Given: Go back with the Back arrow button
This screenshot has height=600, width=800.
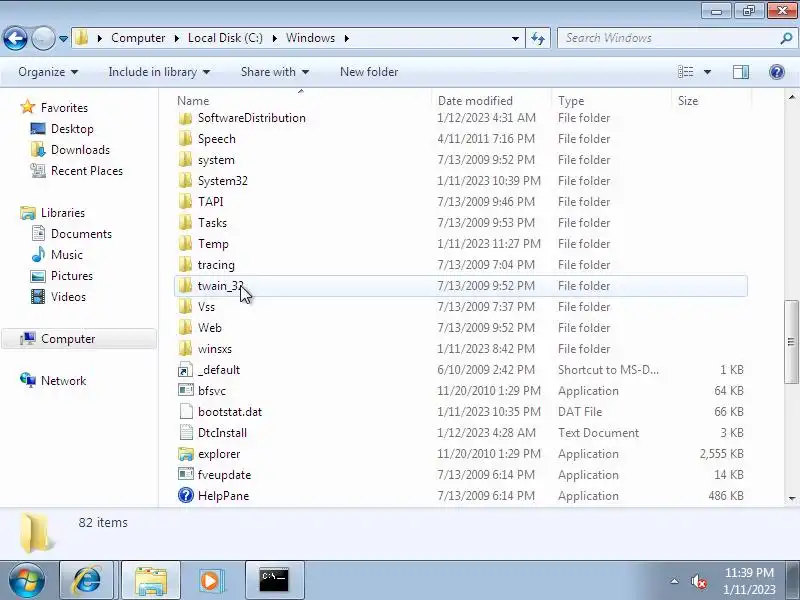Looking at the screenshot, I should 15,38.
